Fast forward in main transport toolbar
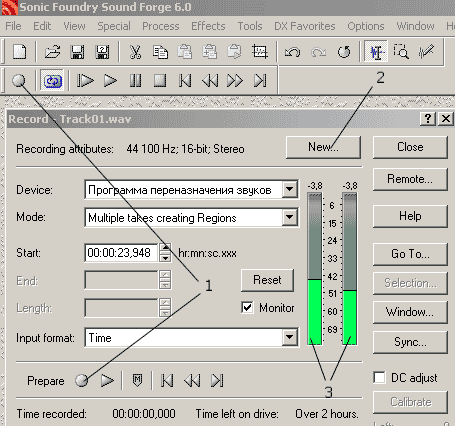This screenshot has height=426, width=455. [x=235, y=81]
